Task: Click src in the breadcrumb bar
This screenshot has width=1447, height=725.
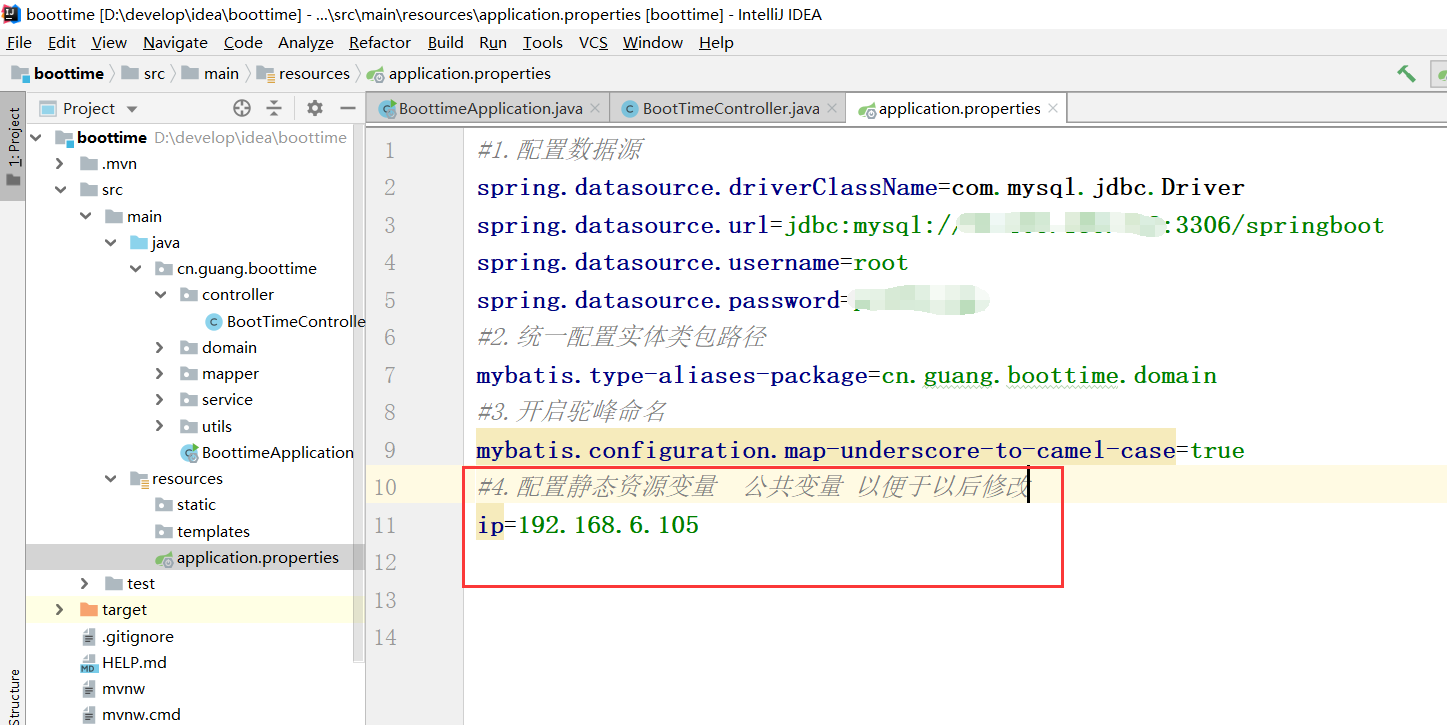Action: (143, 73)
